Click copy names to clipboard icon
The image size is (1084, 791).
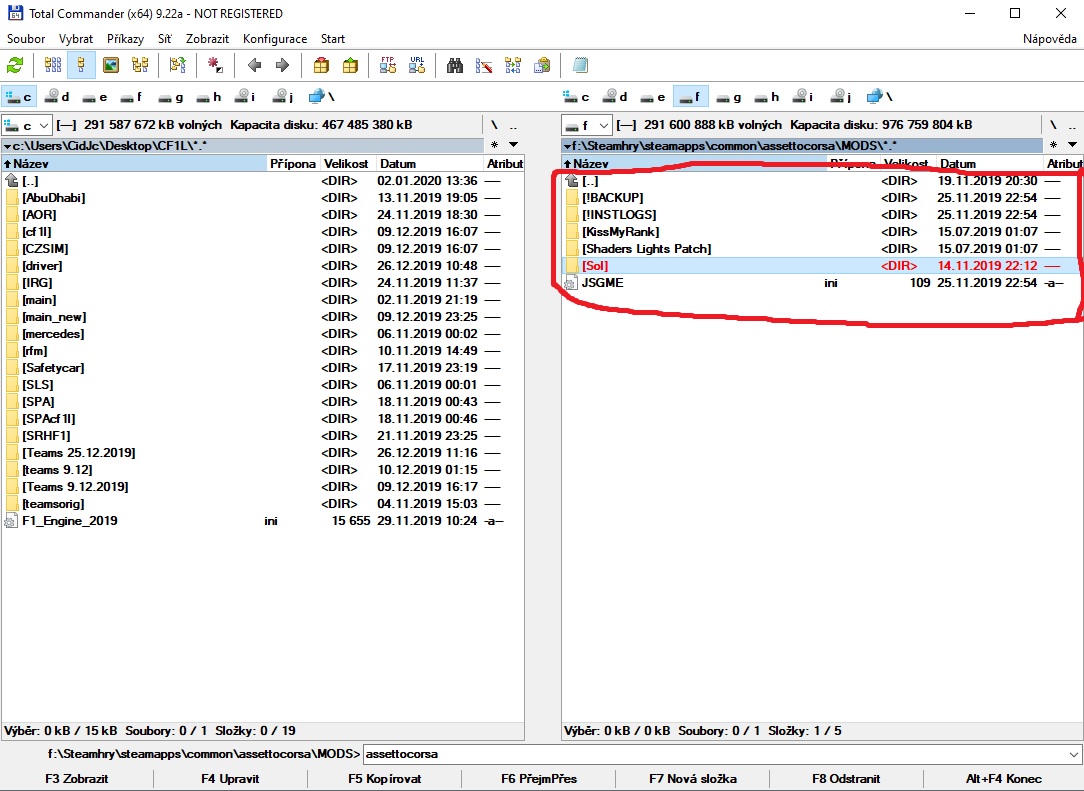(543, 66)
